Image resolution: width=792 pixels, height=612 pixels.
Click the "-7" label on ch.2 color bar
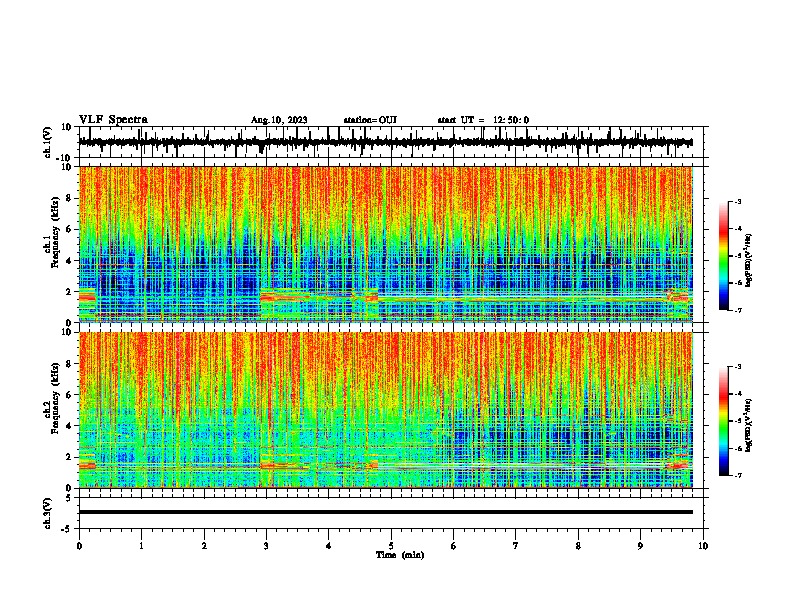(738, 475)
